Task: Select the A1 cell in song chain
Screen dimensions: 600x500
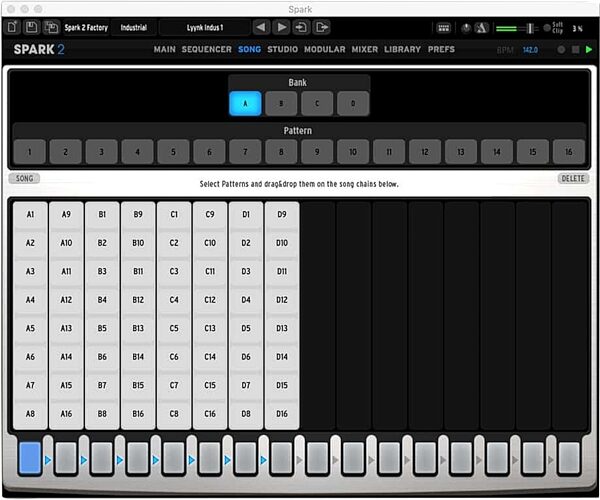Action: pos(30,215)
